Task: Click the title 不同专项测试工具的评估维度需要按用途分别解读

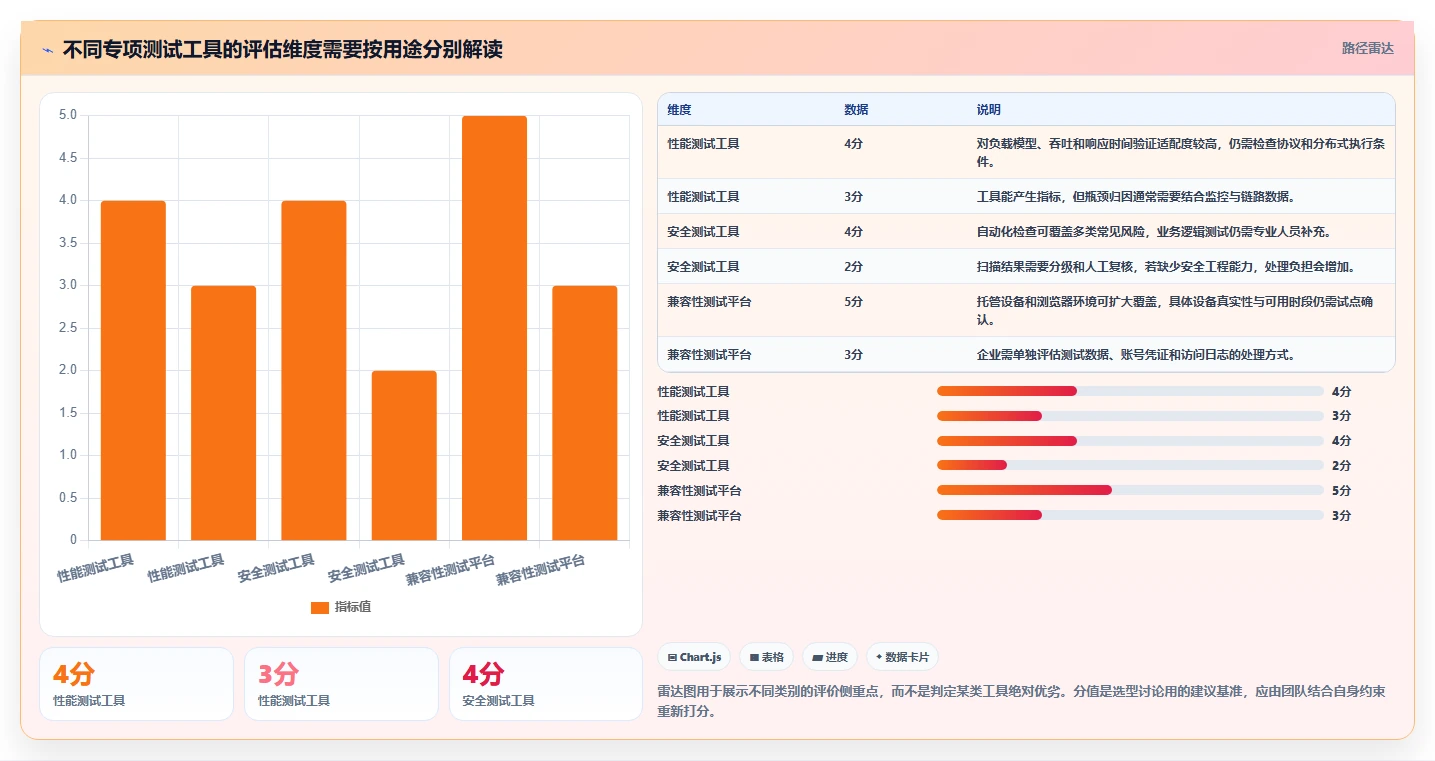Action: point(282,49)
